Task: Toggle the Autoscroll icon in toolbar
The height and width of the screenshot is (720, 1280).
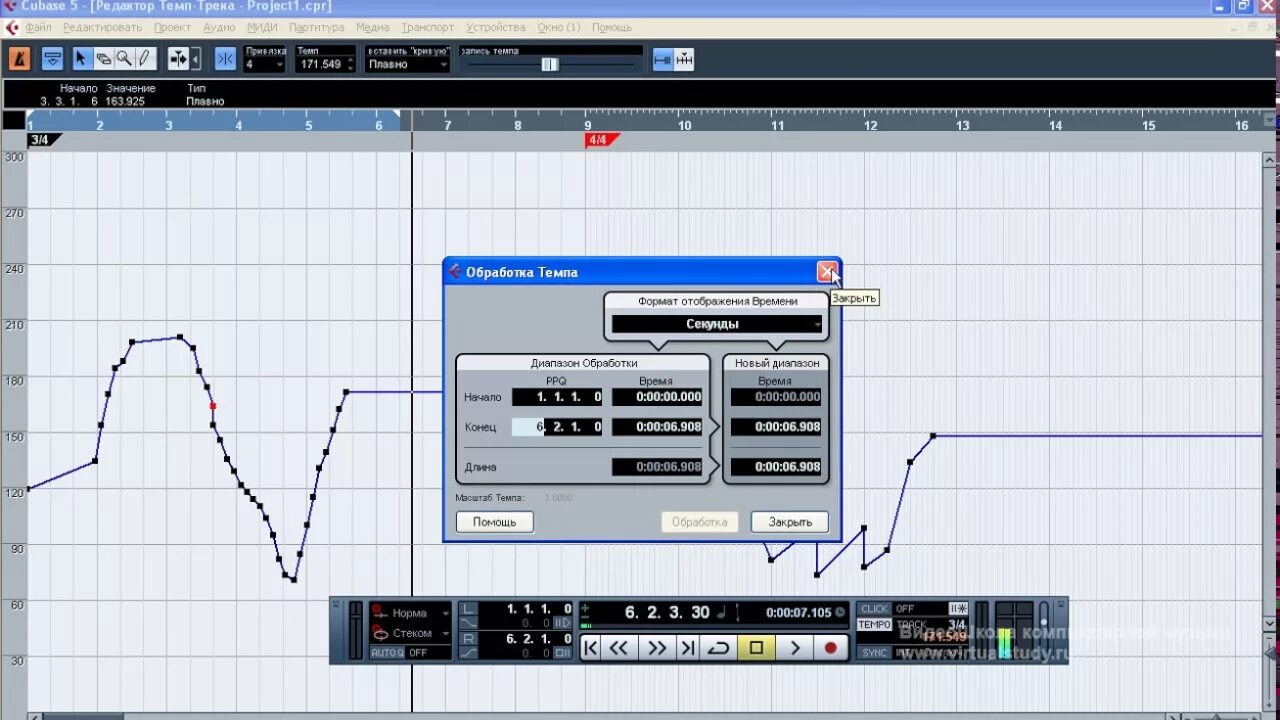Action: [179, 59]
